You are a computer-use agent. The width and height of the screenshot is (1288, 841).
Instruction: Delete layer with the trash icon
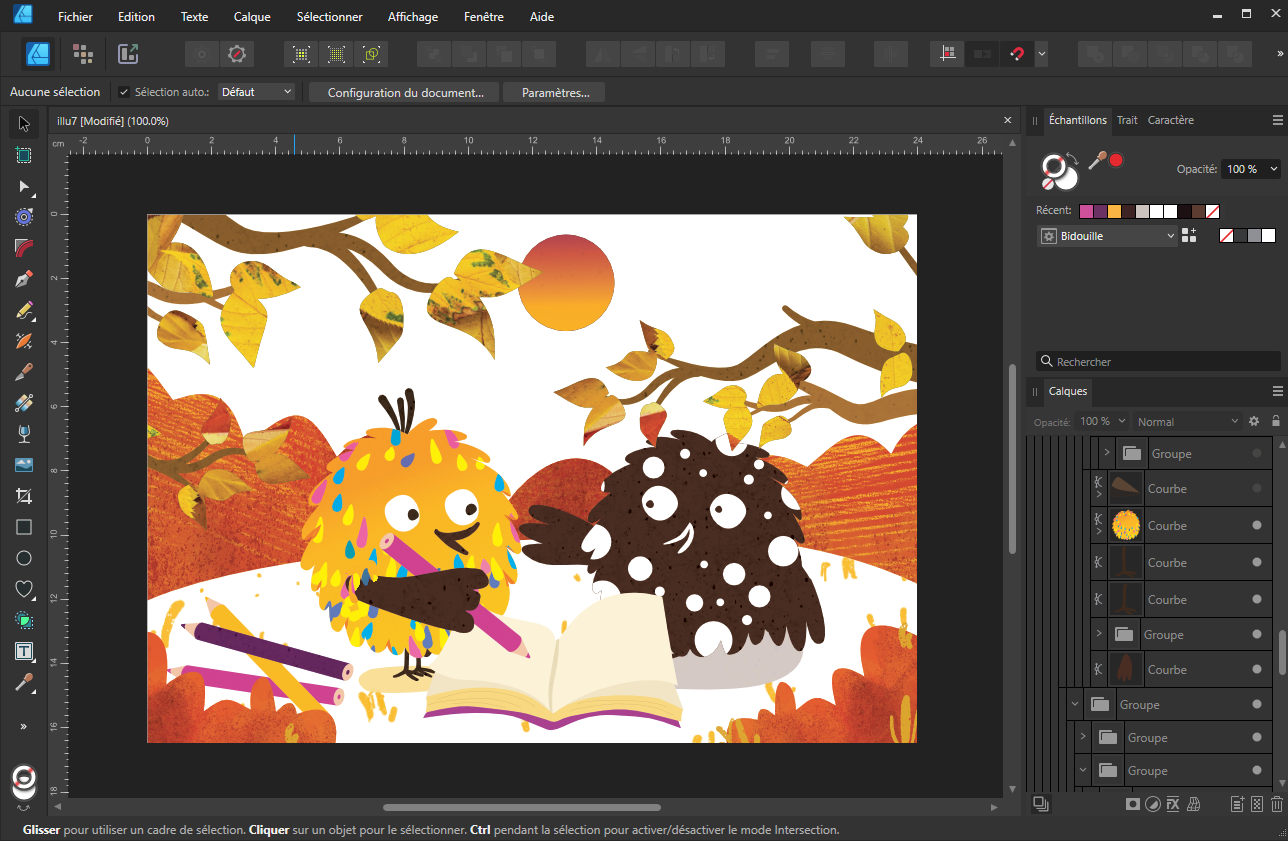(x=1276, y=804)
